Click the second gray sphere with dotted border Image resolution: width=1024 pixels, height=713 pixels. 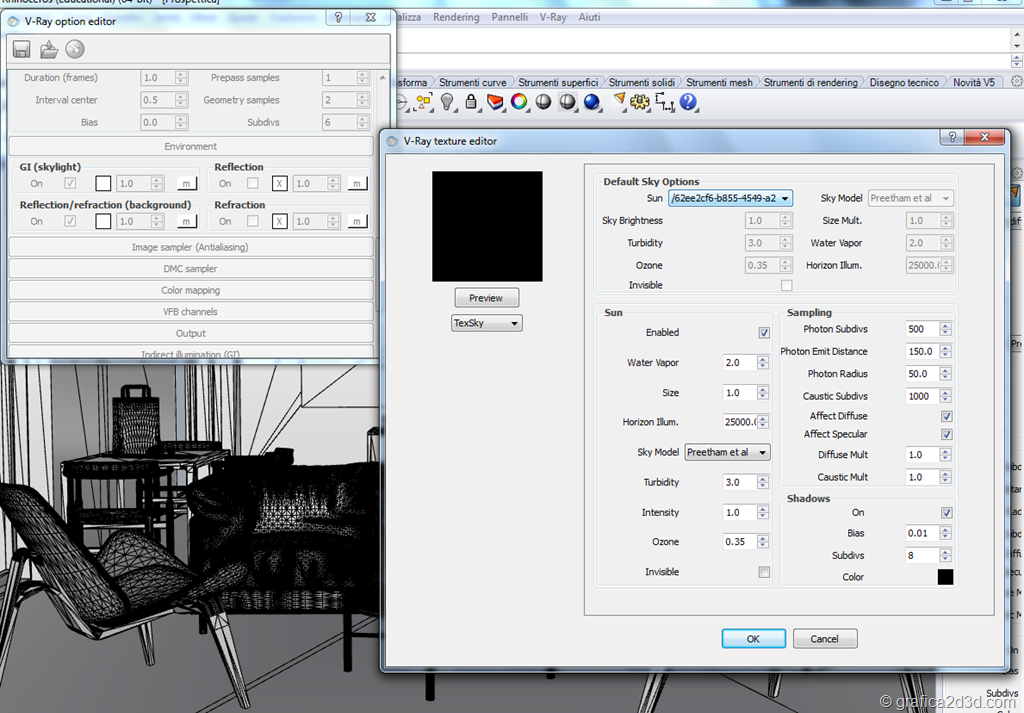pyautogui.click(x=568, y=102)
